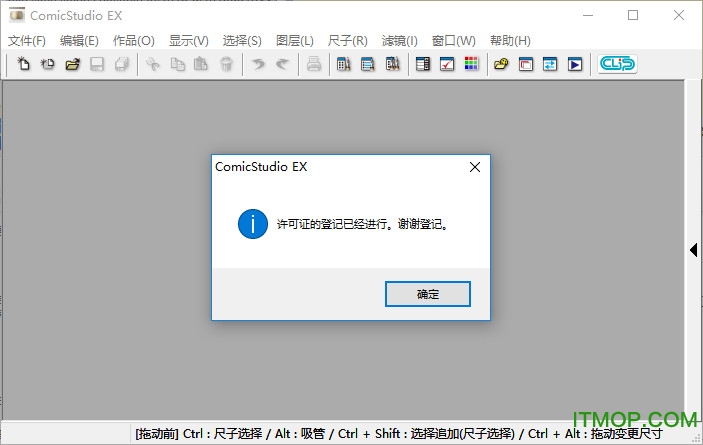This screenshot has height=445, width=703.
Task: Expand the side panel with black arrow
Action: click(x=693, y=250)
